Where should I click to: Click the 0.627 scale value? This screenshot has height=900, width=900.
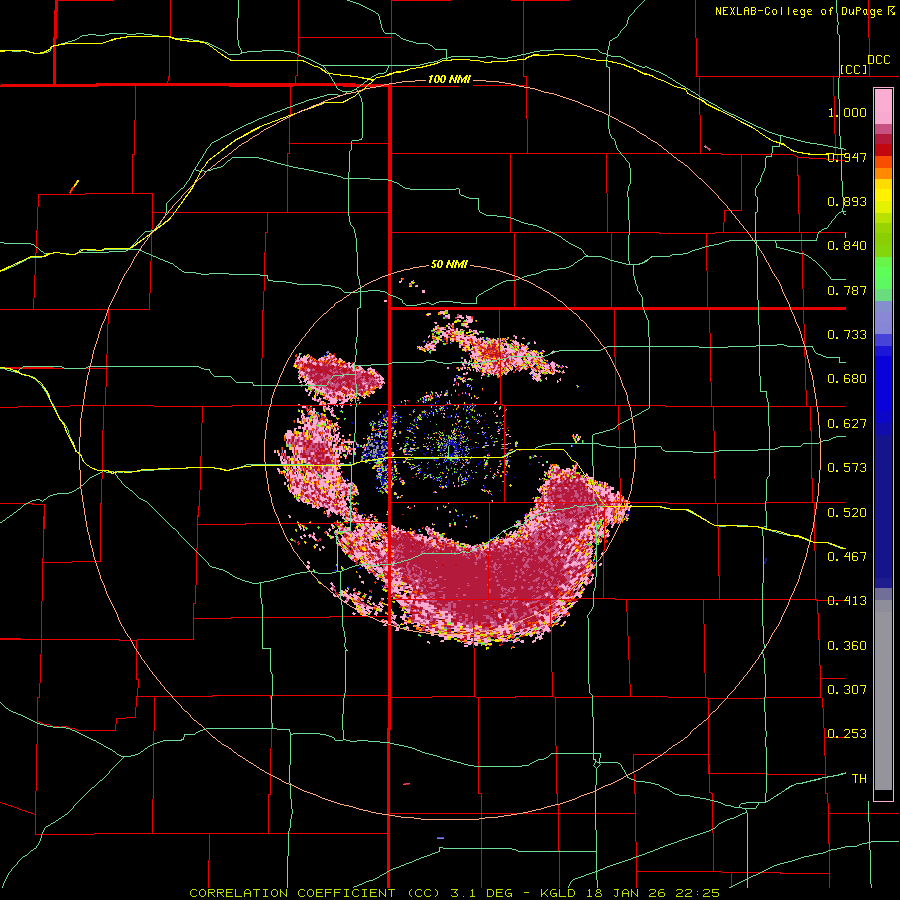click(847, 424)
